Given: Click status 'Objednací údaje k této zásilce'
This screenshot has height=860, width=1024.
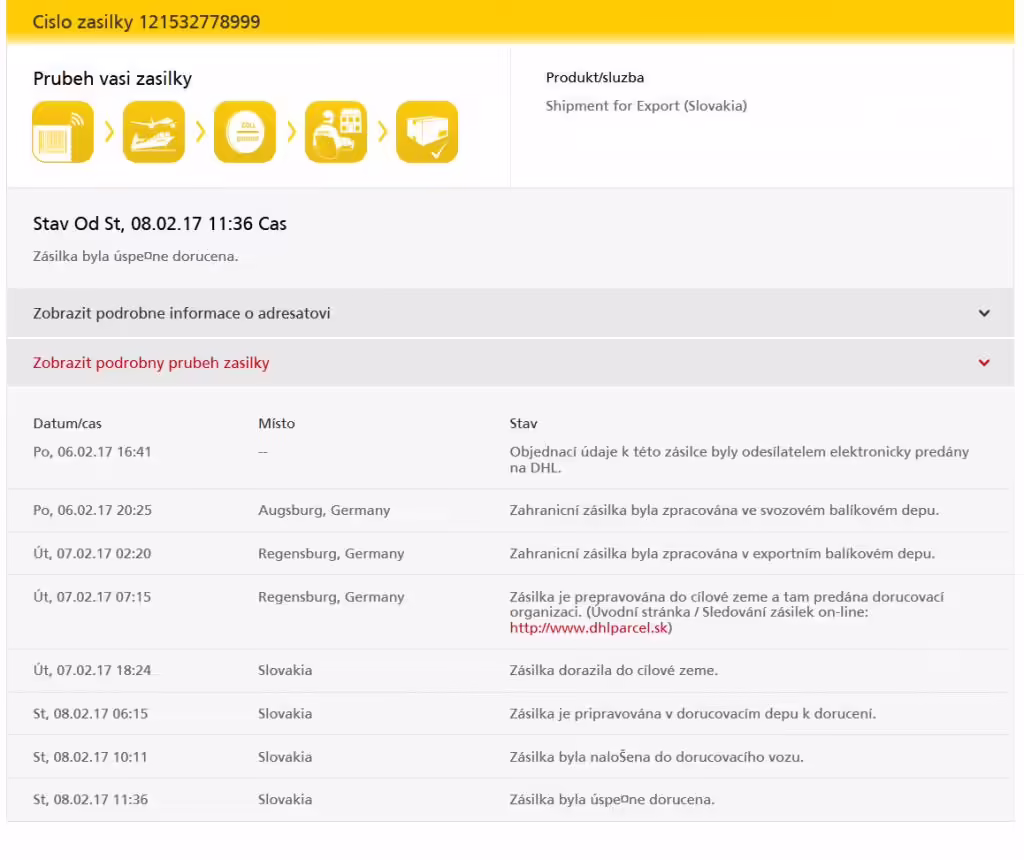Looking at the screenshot, I should pos(739,460).
